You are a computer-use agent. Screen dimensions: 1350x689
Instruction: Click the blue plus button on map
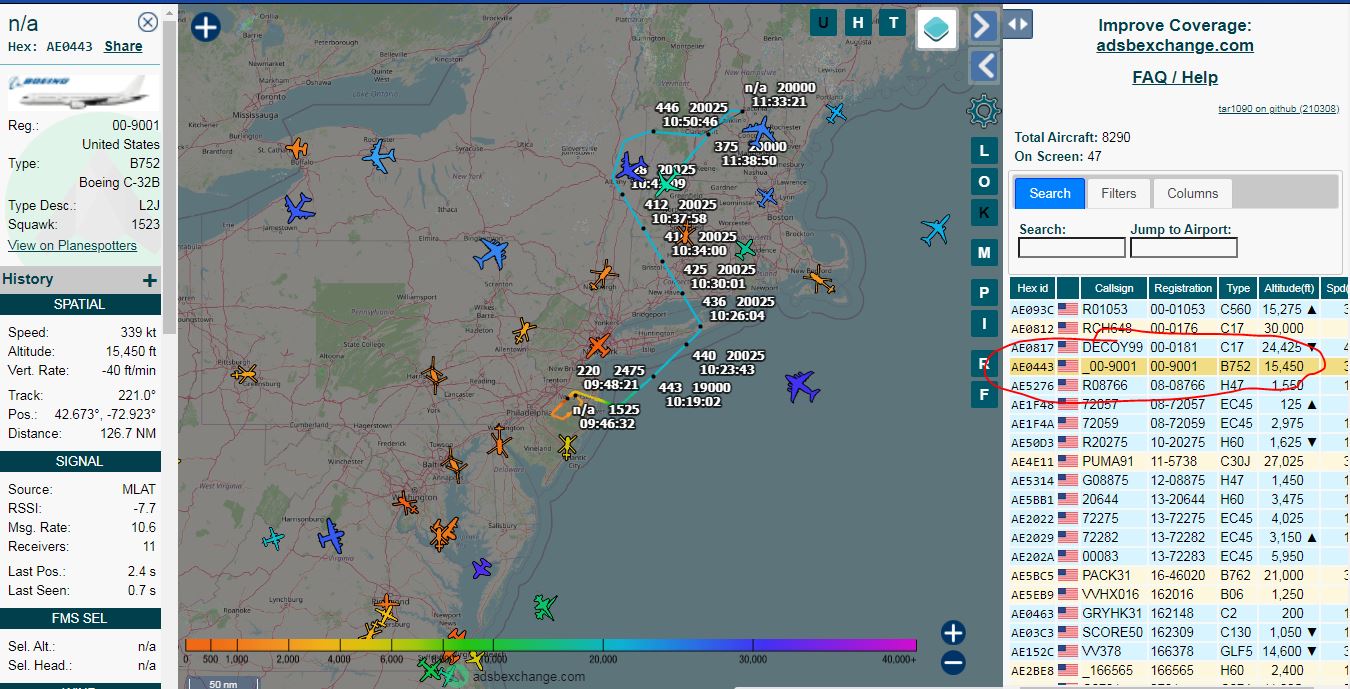205,26
